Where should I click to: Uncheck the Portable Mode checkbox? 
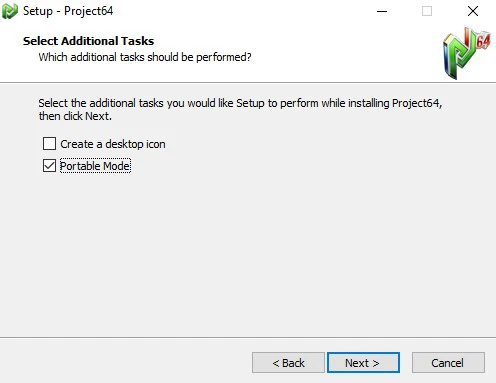[x=49, y=166]
